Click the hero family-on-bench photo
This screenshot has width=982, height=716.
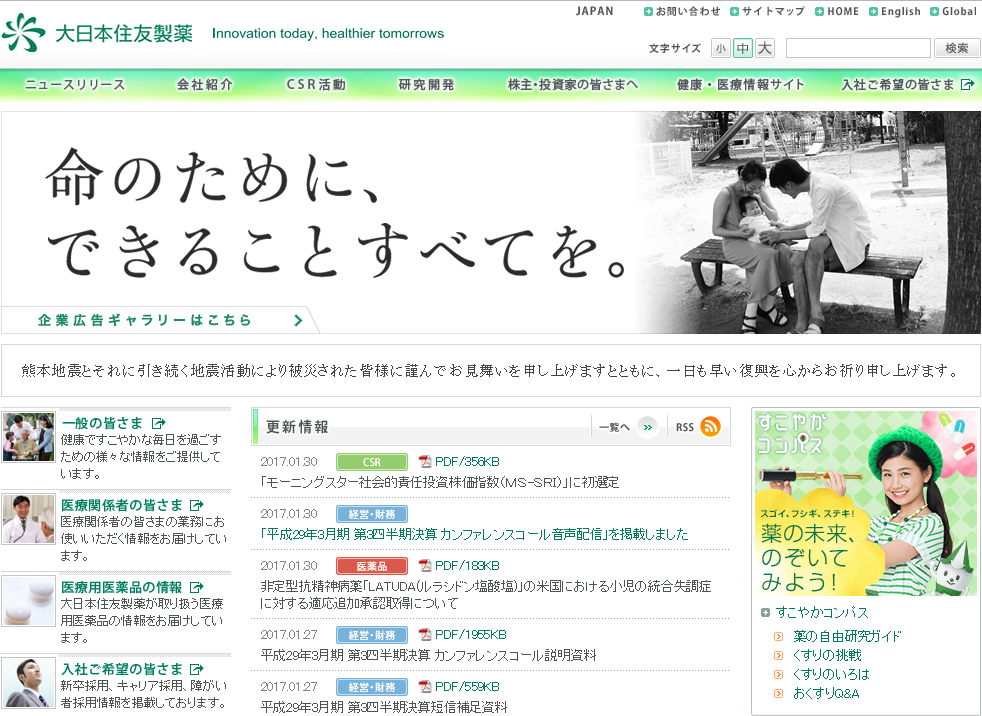[808, 222]
